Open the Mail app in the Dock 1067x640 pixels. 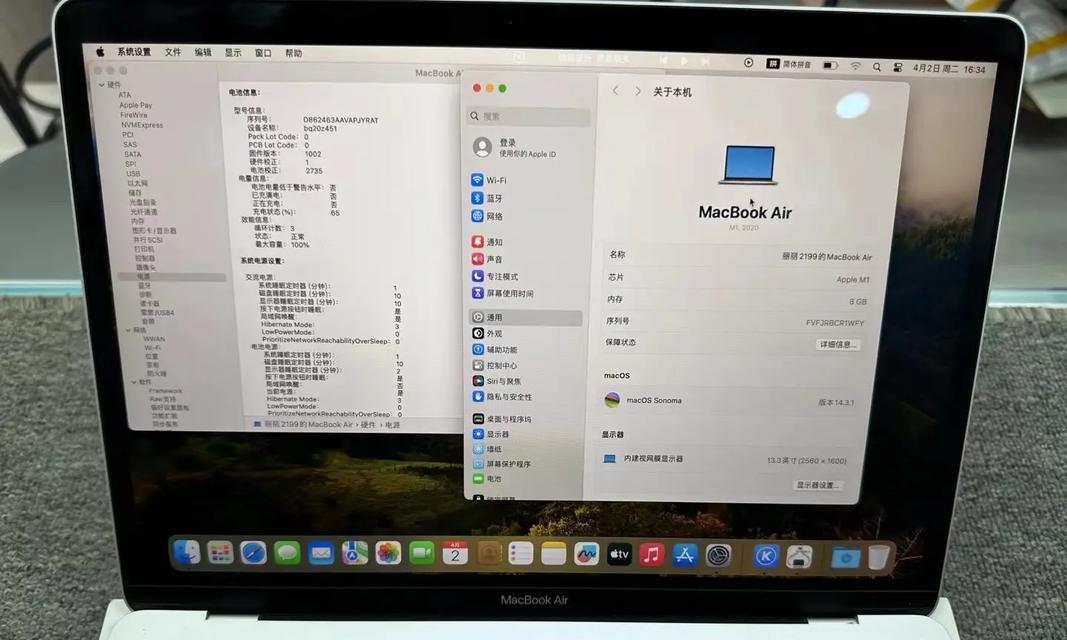click(x=321, y=554)
